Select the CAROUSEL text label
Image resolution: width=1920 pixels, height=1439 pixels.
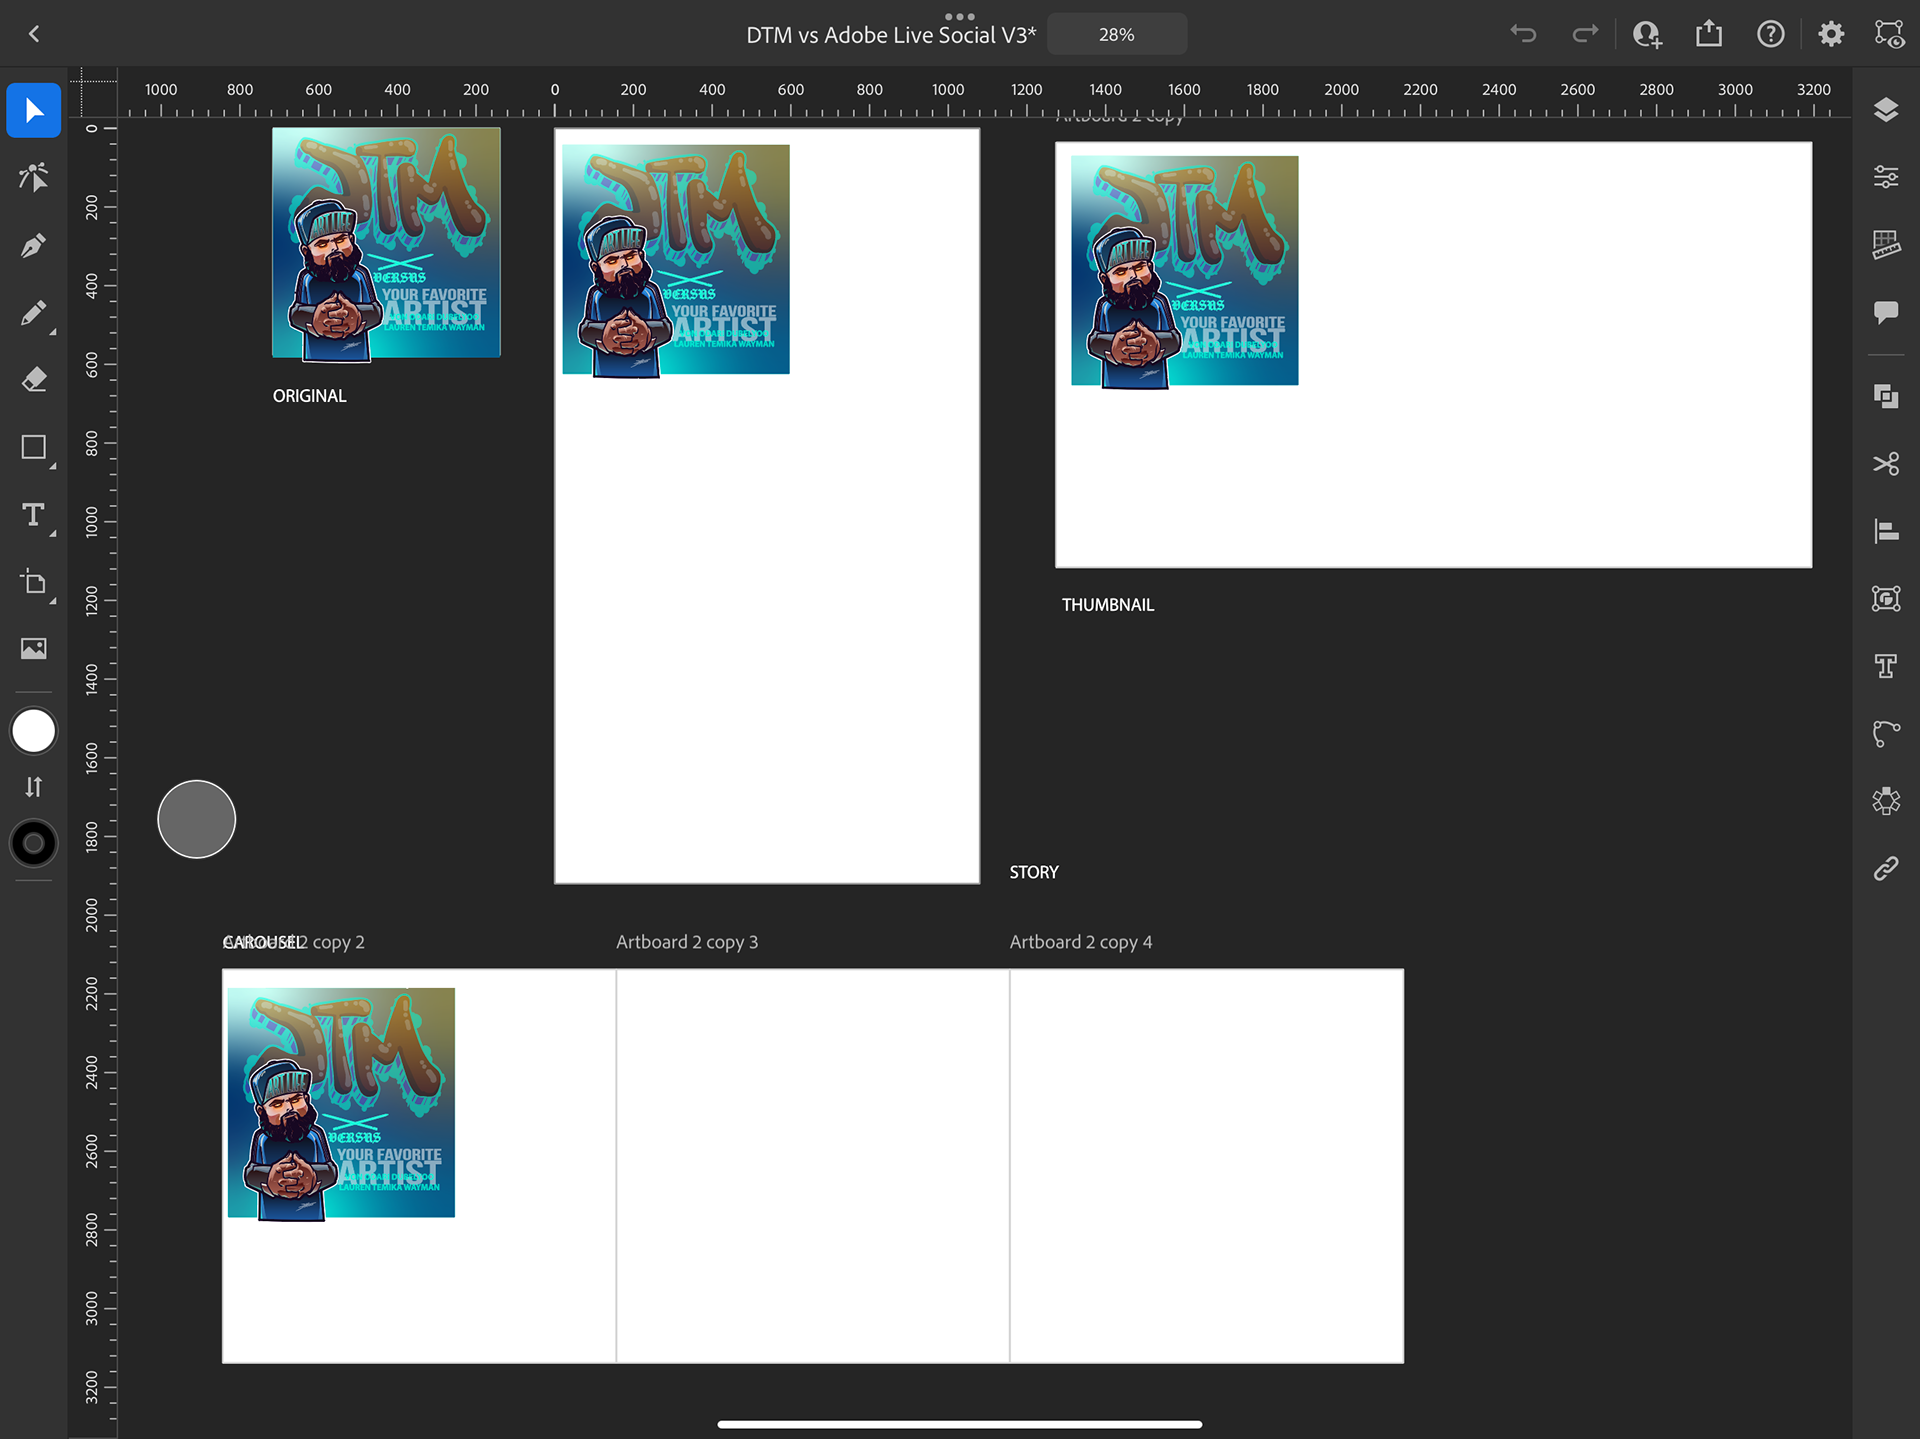coord(263,942)
